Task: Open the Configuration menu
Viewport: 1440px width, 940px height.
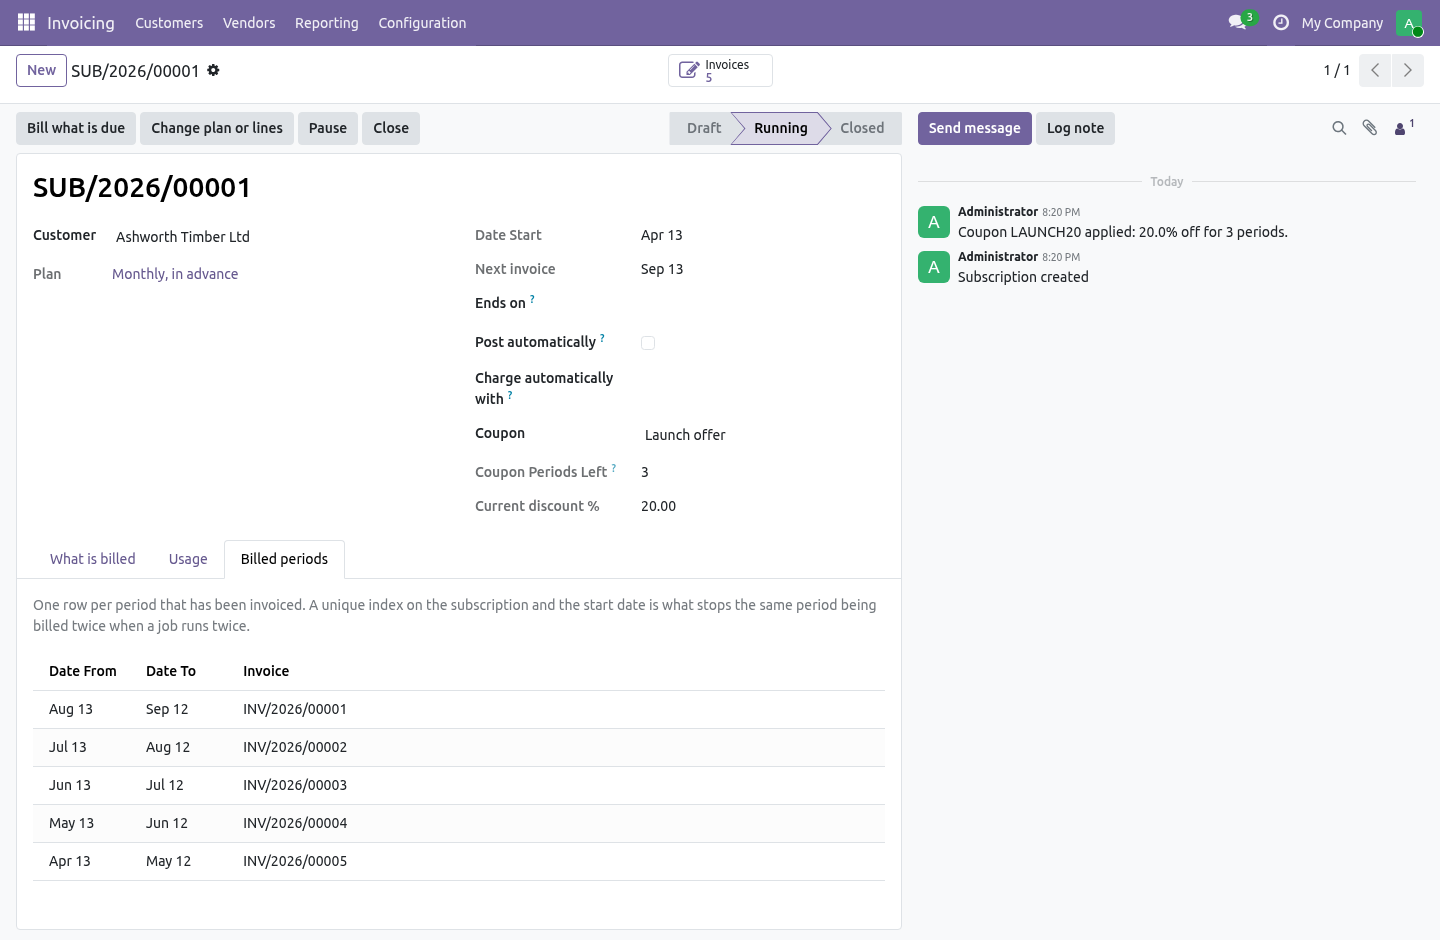Action: pos(422,22)
